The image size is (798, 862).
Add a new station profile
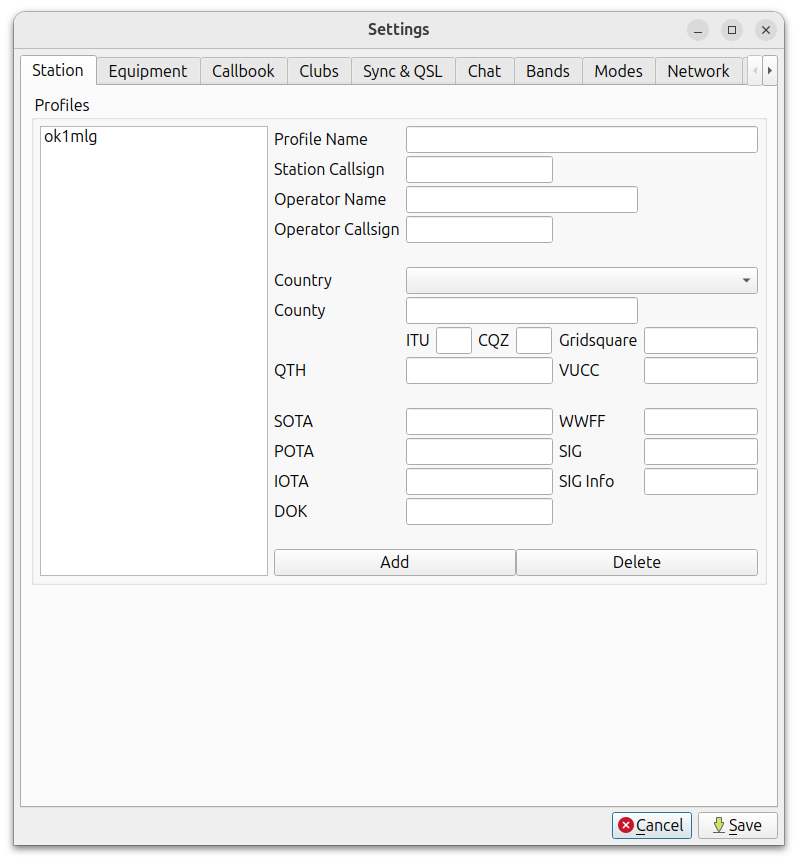[394, 562]
